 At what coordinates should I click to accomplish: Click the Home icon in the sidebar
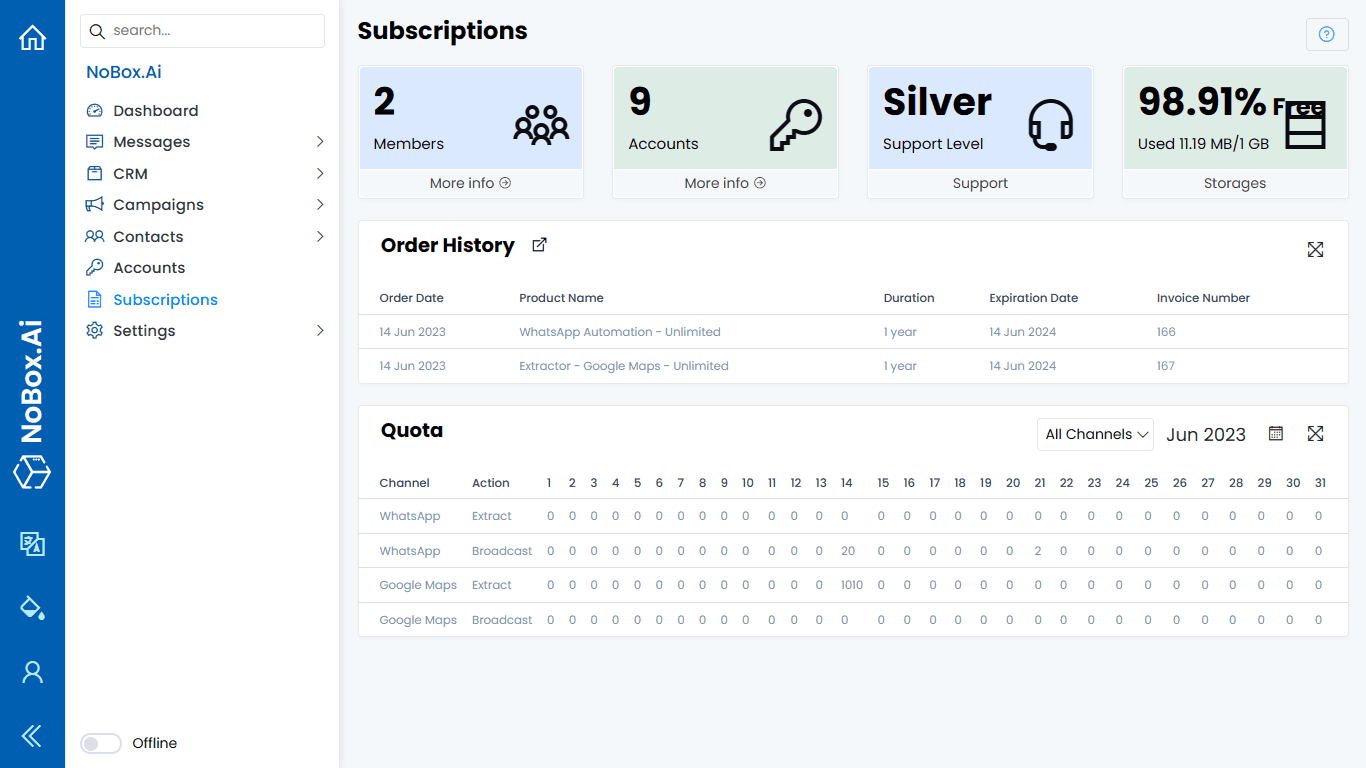pos(32,37)
